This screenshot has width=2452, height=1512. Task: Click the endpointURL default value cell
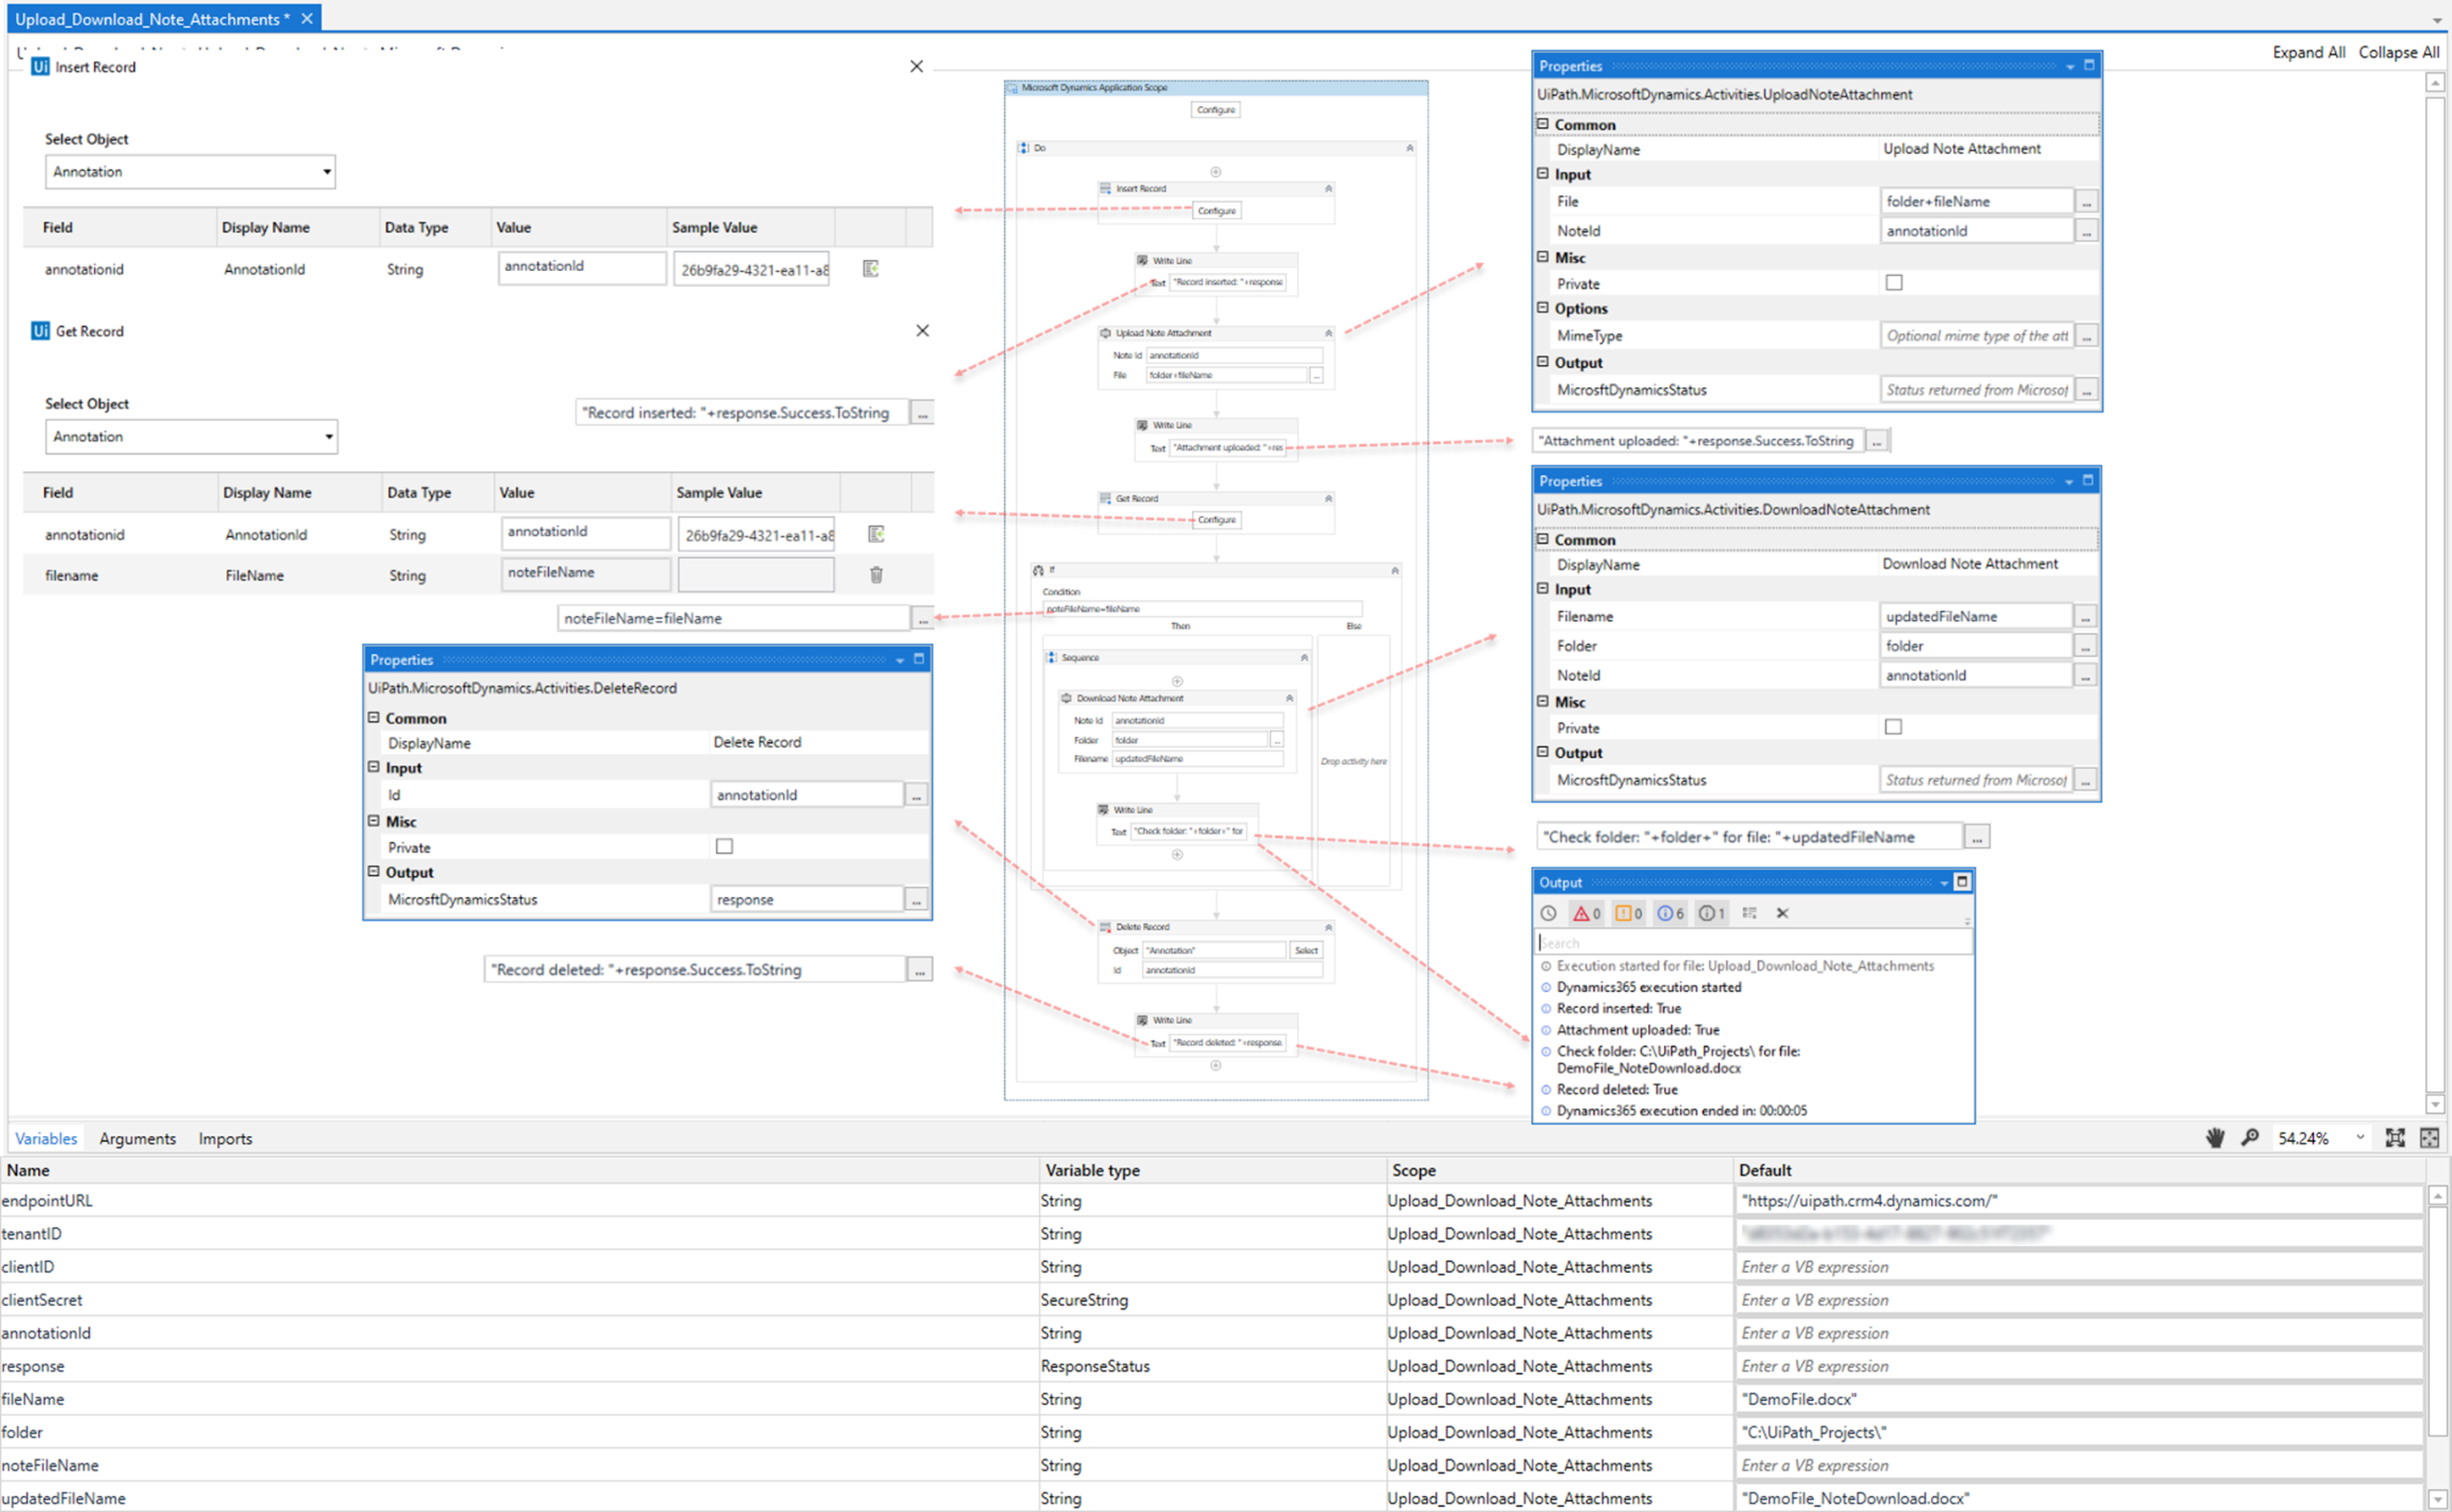tap(2079, 1201)
